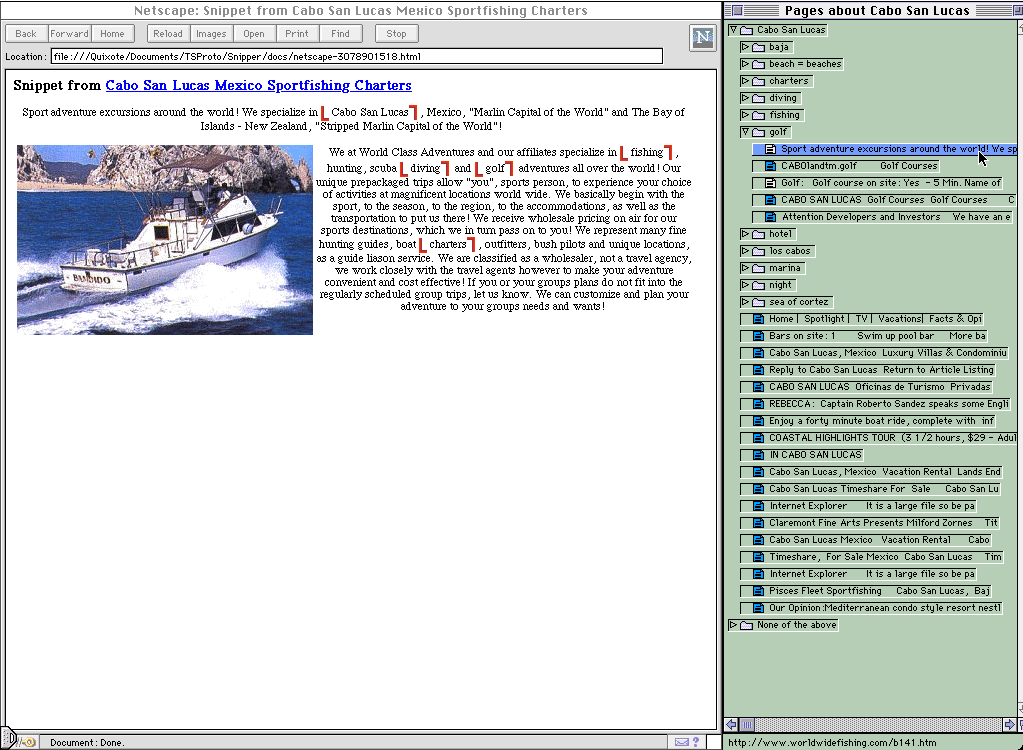Click the Home toolbar button
The image size is (1023, 750).
(x=112, y=34)
